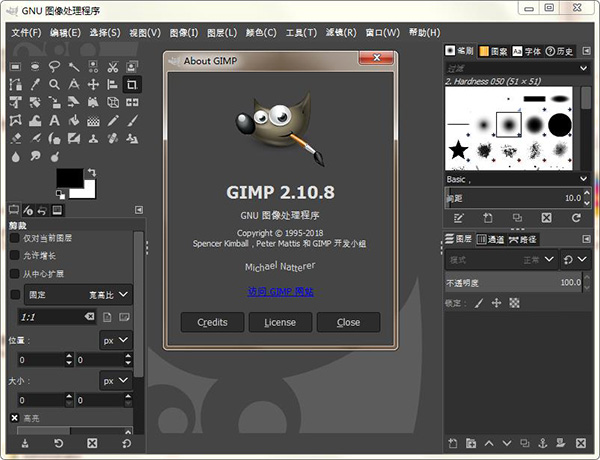Select the Alignment tool
600x460 pixels.
coord(112,85)
